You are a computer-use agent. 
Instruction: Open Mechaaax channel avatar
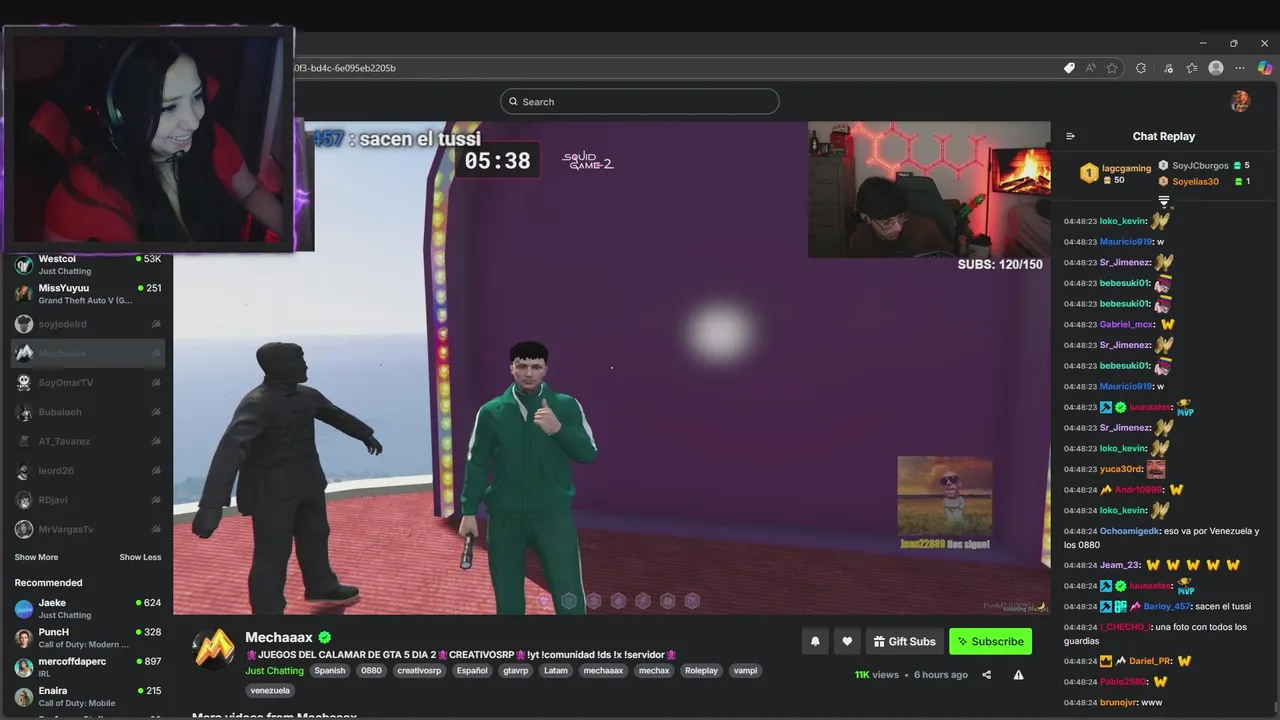[x=213, y=650]
